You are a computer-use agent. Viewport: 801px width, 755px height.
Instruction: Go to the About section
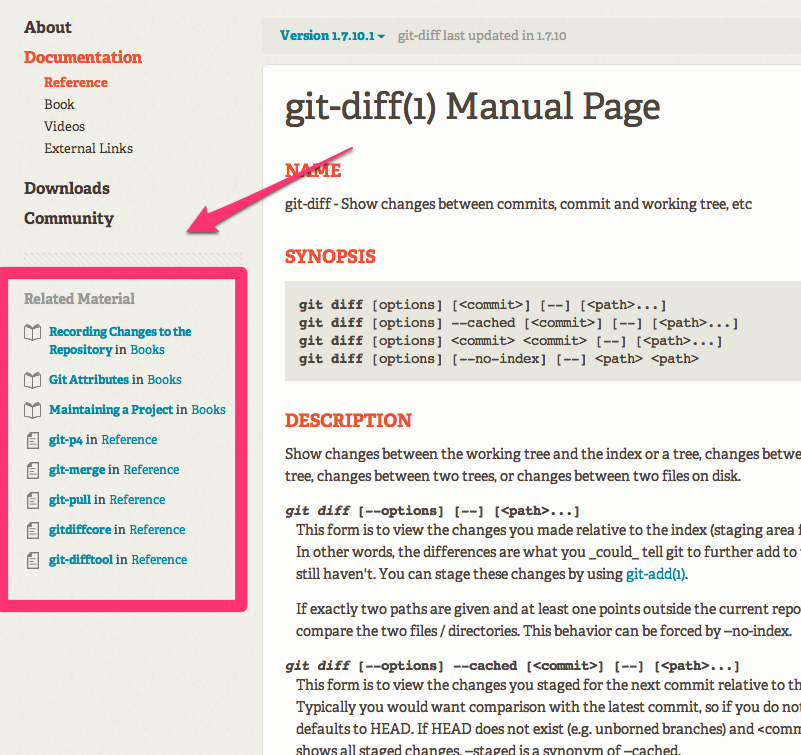pyautogui.click(x=48, y=28)
